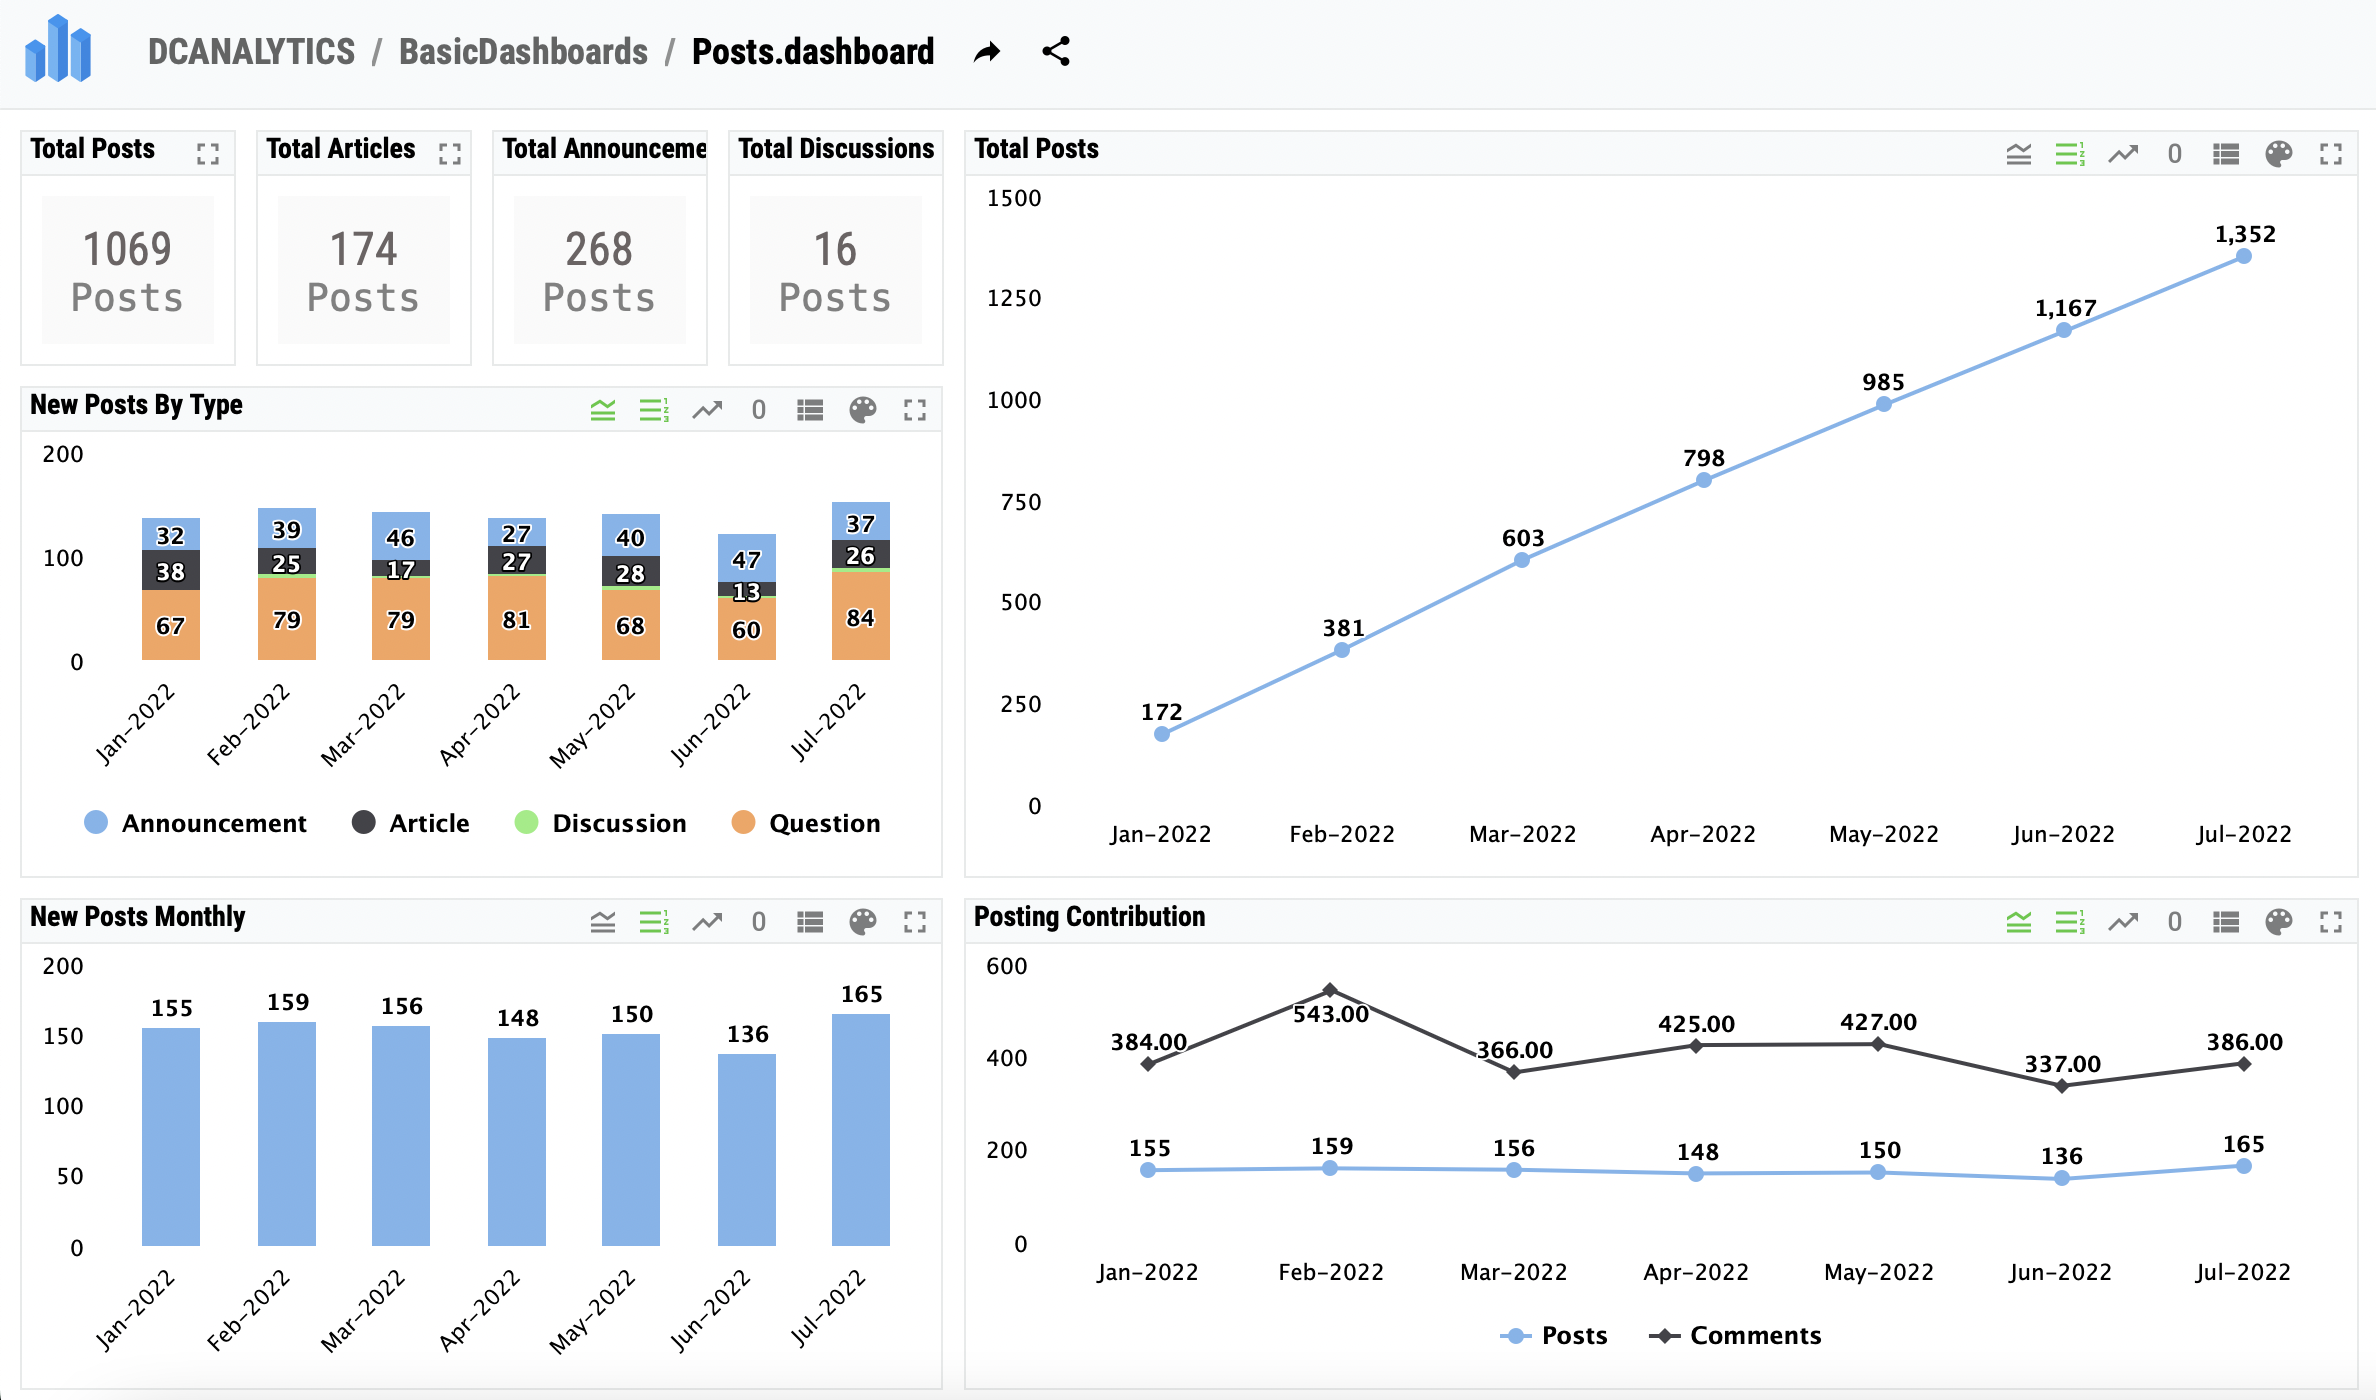Image resolution: width=2376 pixels, height=1400 pixels.
Task: Click the 174 Posts value card
Action: click(364, 270)
